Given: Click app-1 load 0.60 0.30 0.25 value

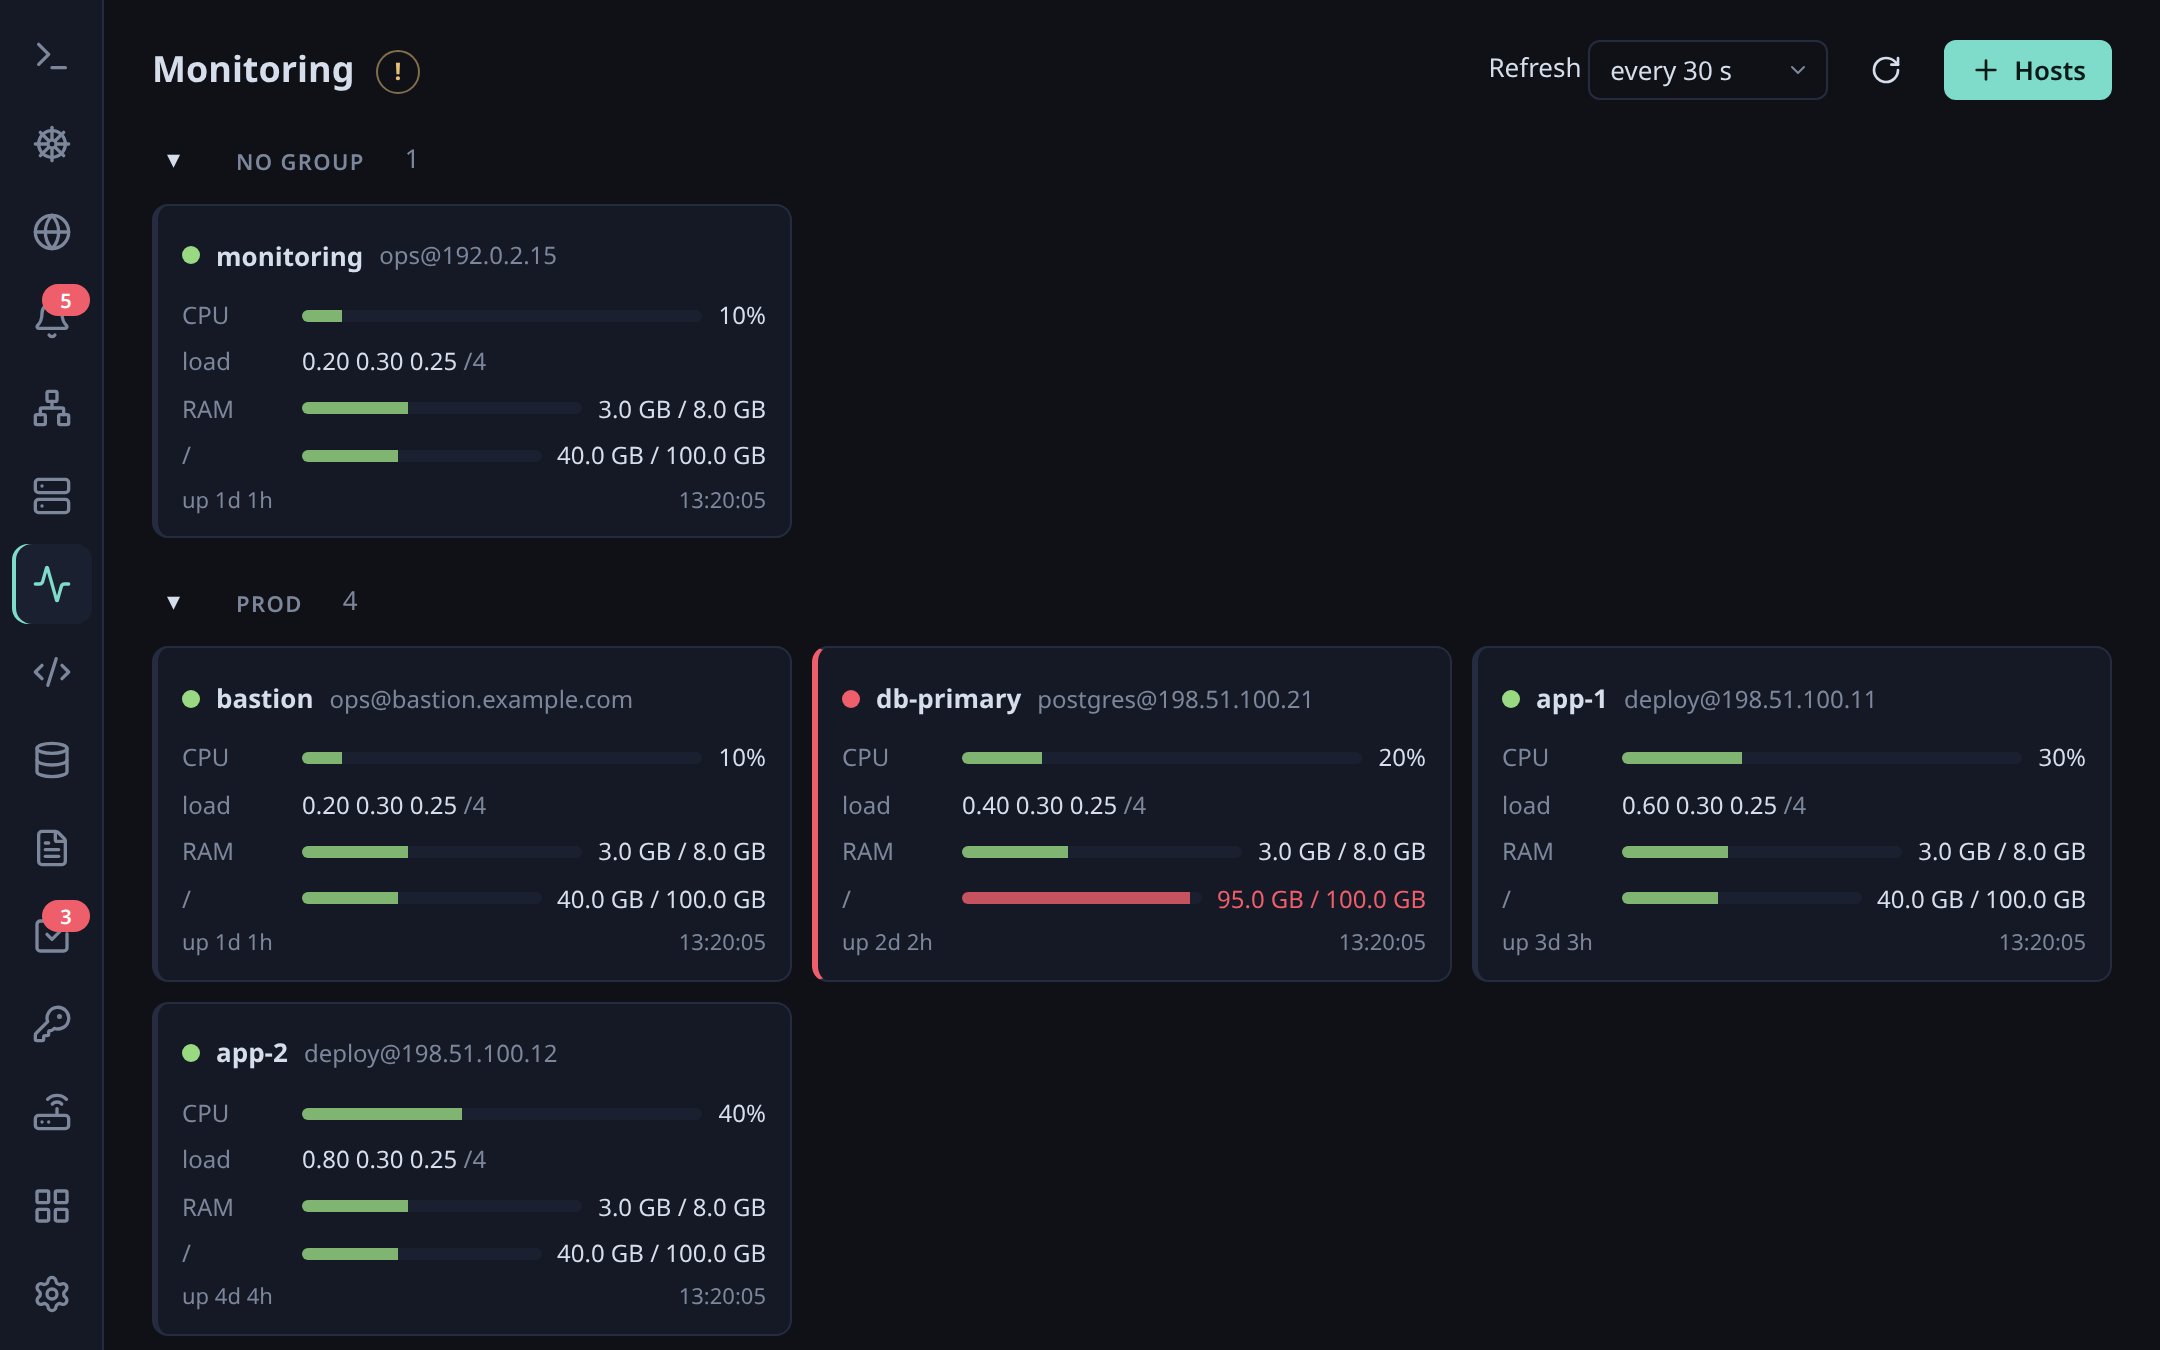Looking at the screenshot, I should click(1699, 805).
